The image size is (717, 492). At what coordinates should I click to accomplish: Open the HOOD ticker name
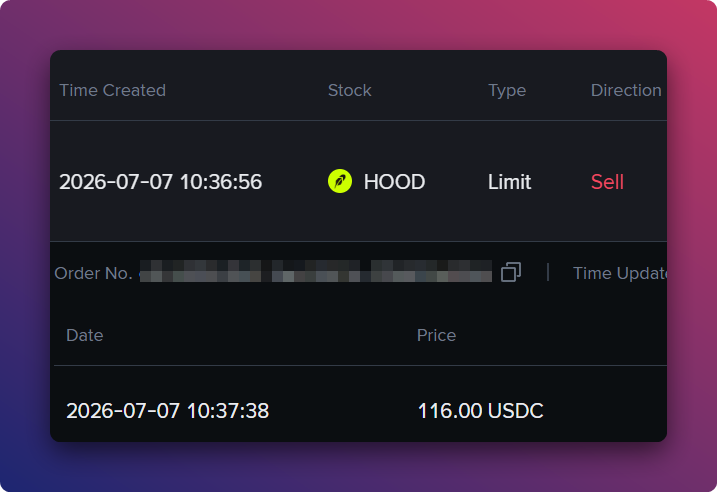[394, 182]
